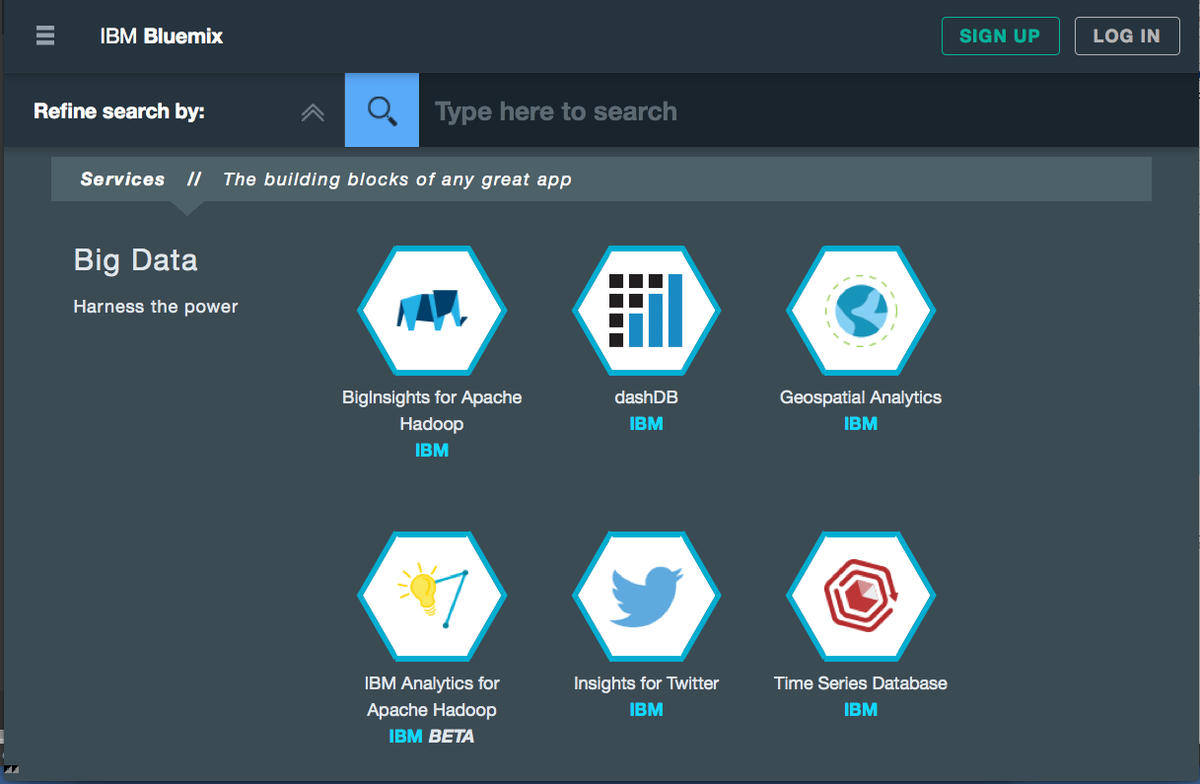This screenshot has height=784, width=1200.
Task: Open the Geospatial Analytics globe icon
Action: (x=861, y=311)
